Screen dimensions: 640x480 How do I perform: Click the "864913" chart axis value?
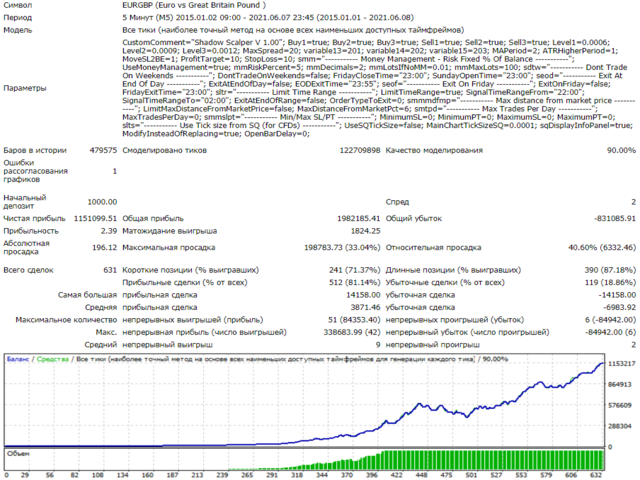(x=620, y=384)
